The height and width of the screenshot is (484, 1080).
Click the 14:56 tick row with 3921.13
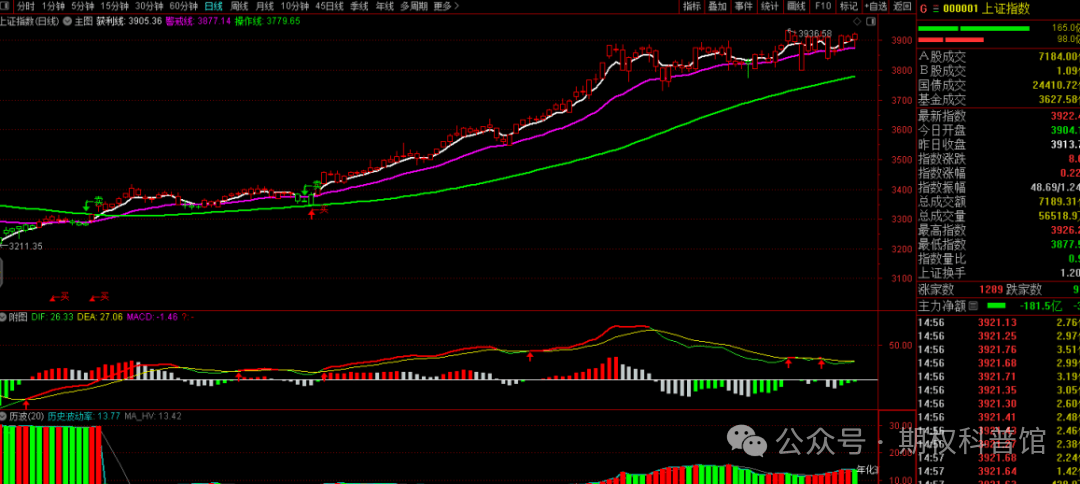998,323
